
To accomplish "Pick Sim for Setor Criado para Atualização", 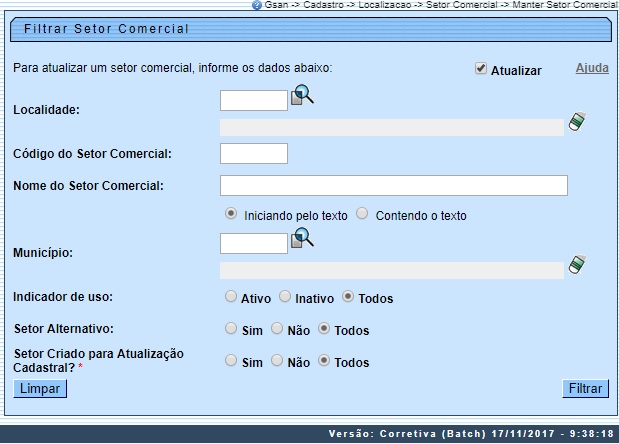I will pos(231,361).
